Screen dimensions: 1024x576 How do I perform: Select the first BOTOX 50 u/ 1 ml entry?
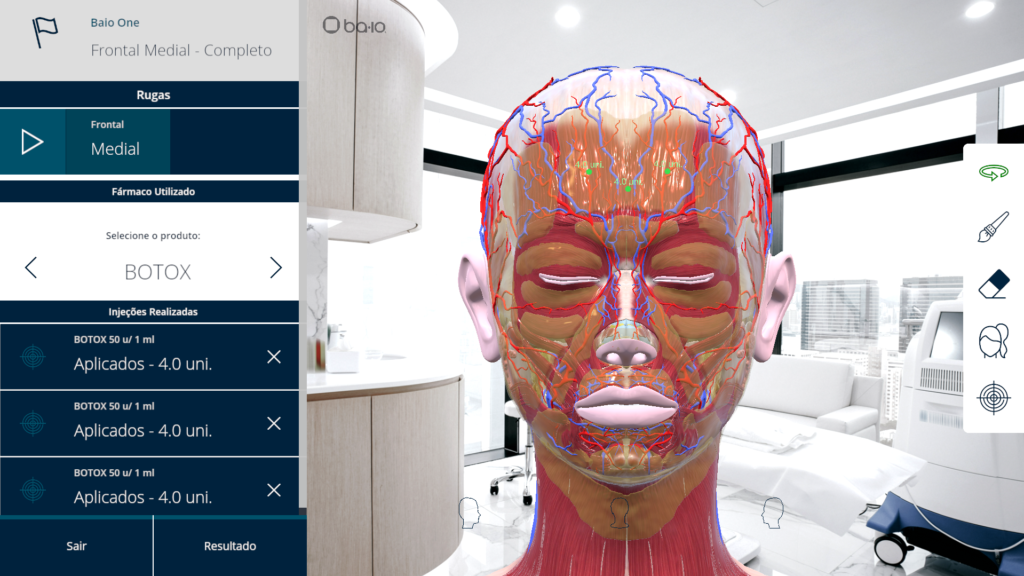pyautogui.click(x=150, y=357)
